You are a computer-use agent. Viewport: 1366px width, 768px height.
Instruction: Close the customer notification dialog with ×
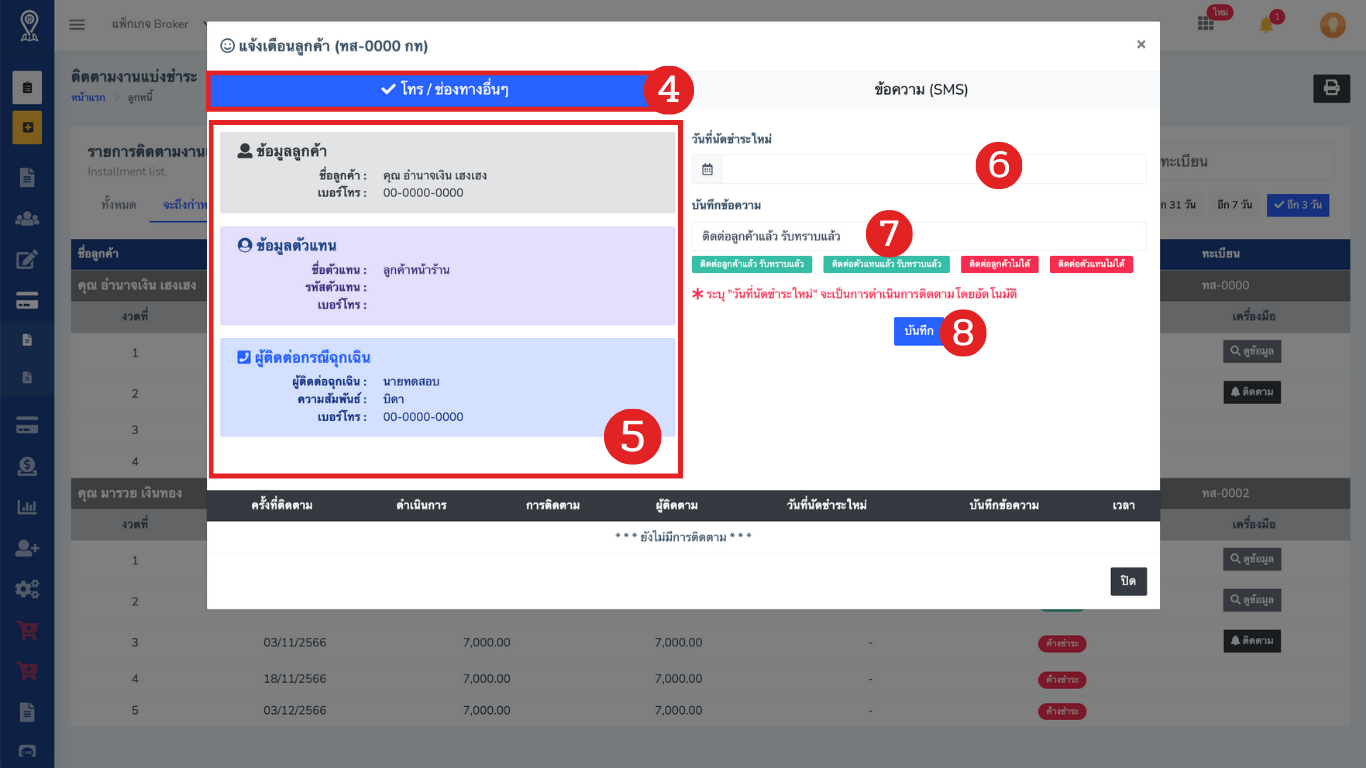(1141, 45)
